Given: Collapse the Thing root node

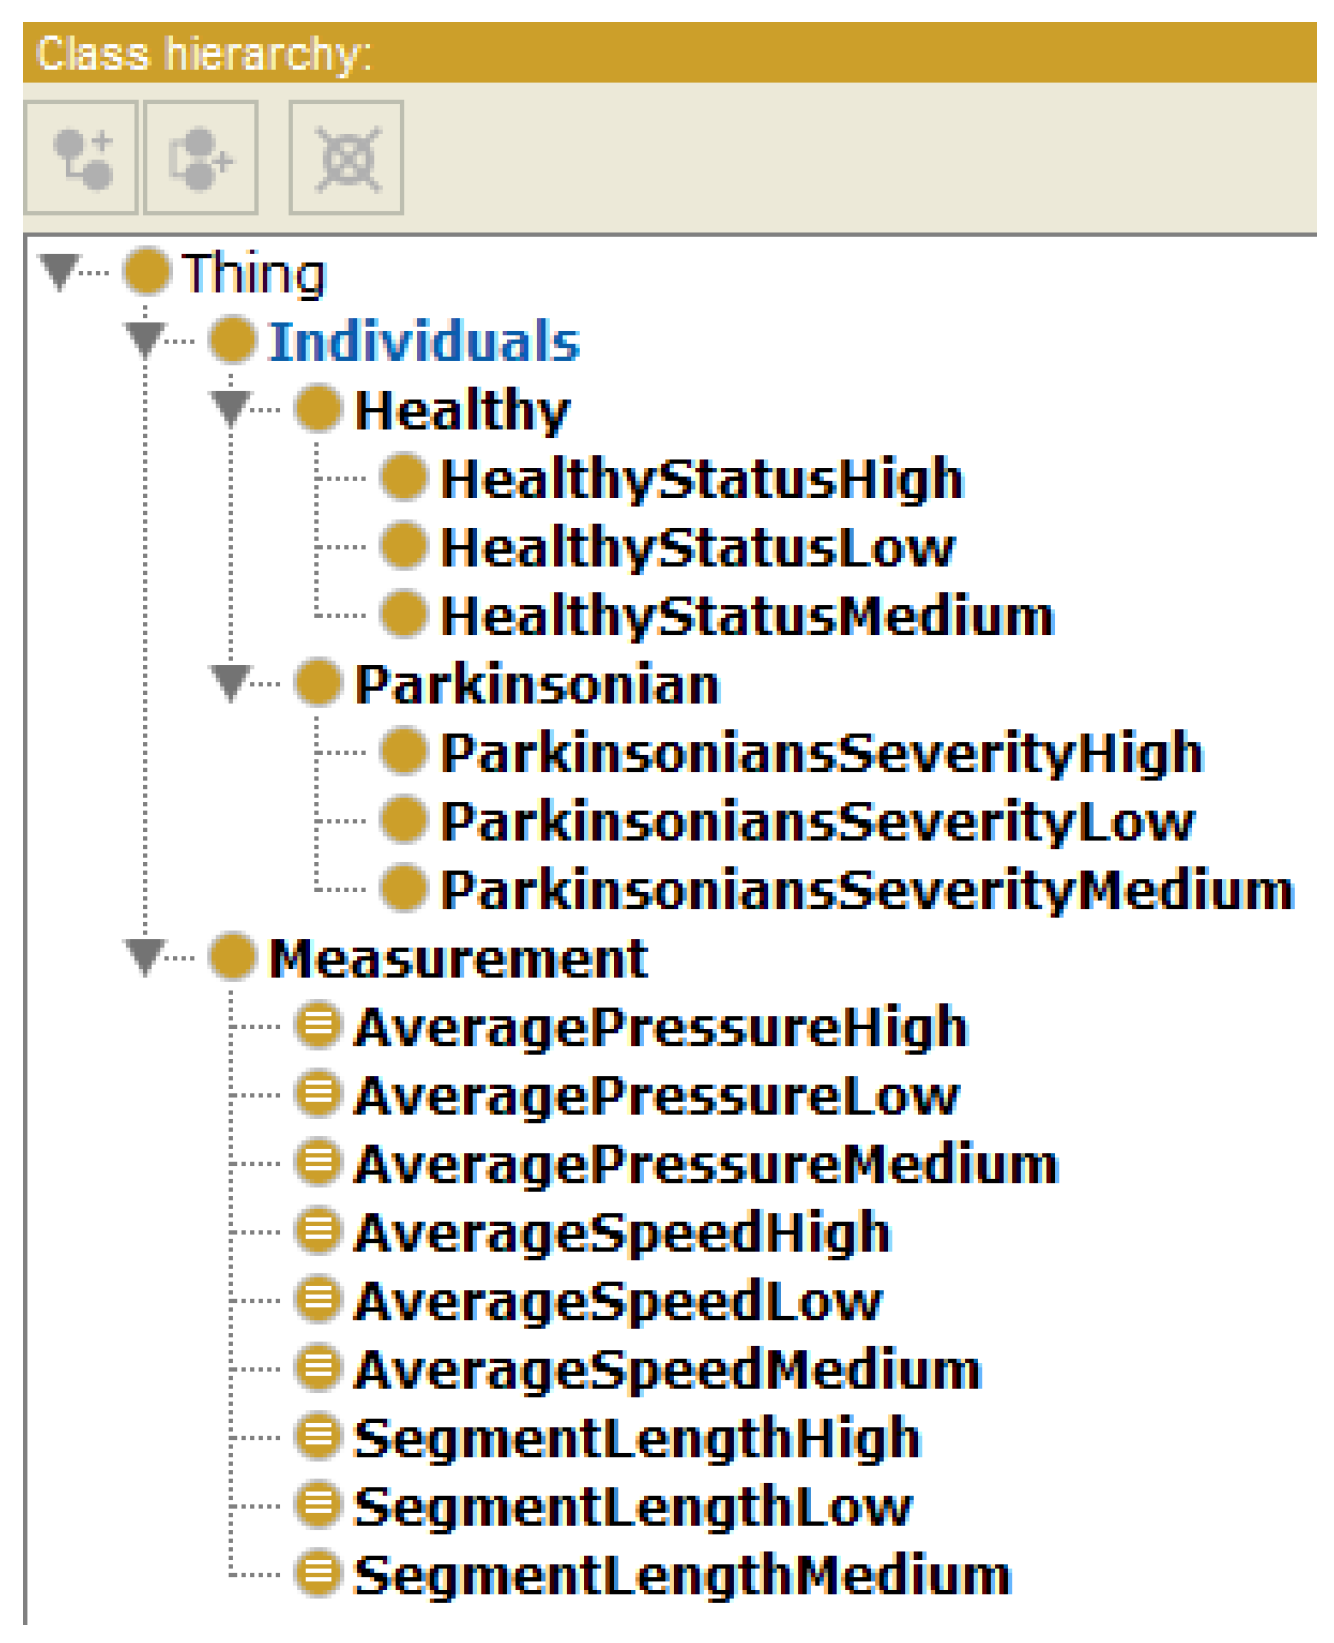Looking at the screenshot, I should pos(59,272).
